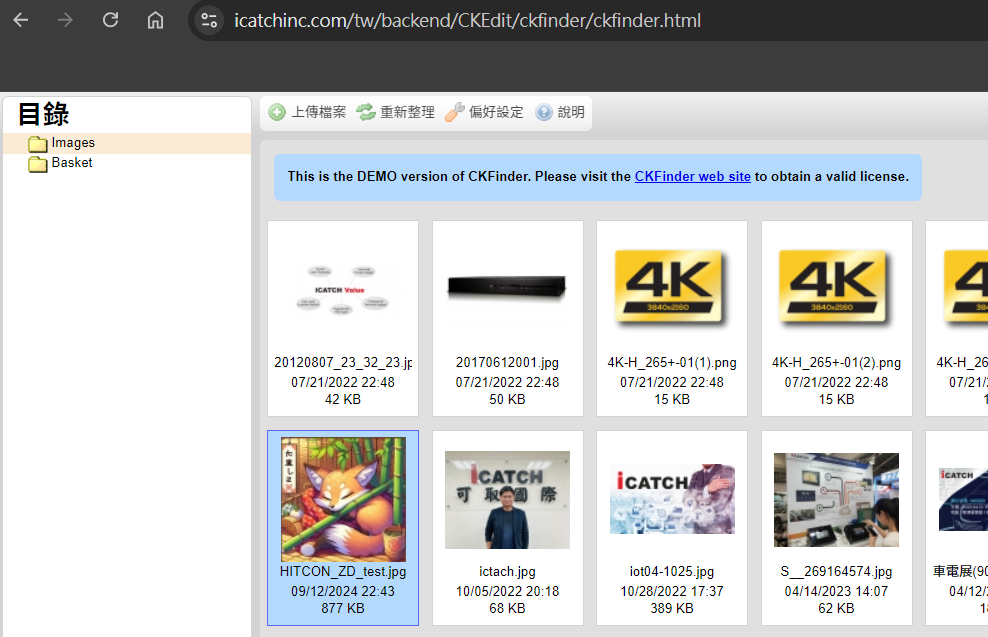Screen dimensions: 988x637
Task: Reload the page with refresh icon
Action: 110,20
